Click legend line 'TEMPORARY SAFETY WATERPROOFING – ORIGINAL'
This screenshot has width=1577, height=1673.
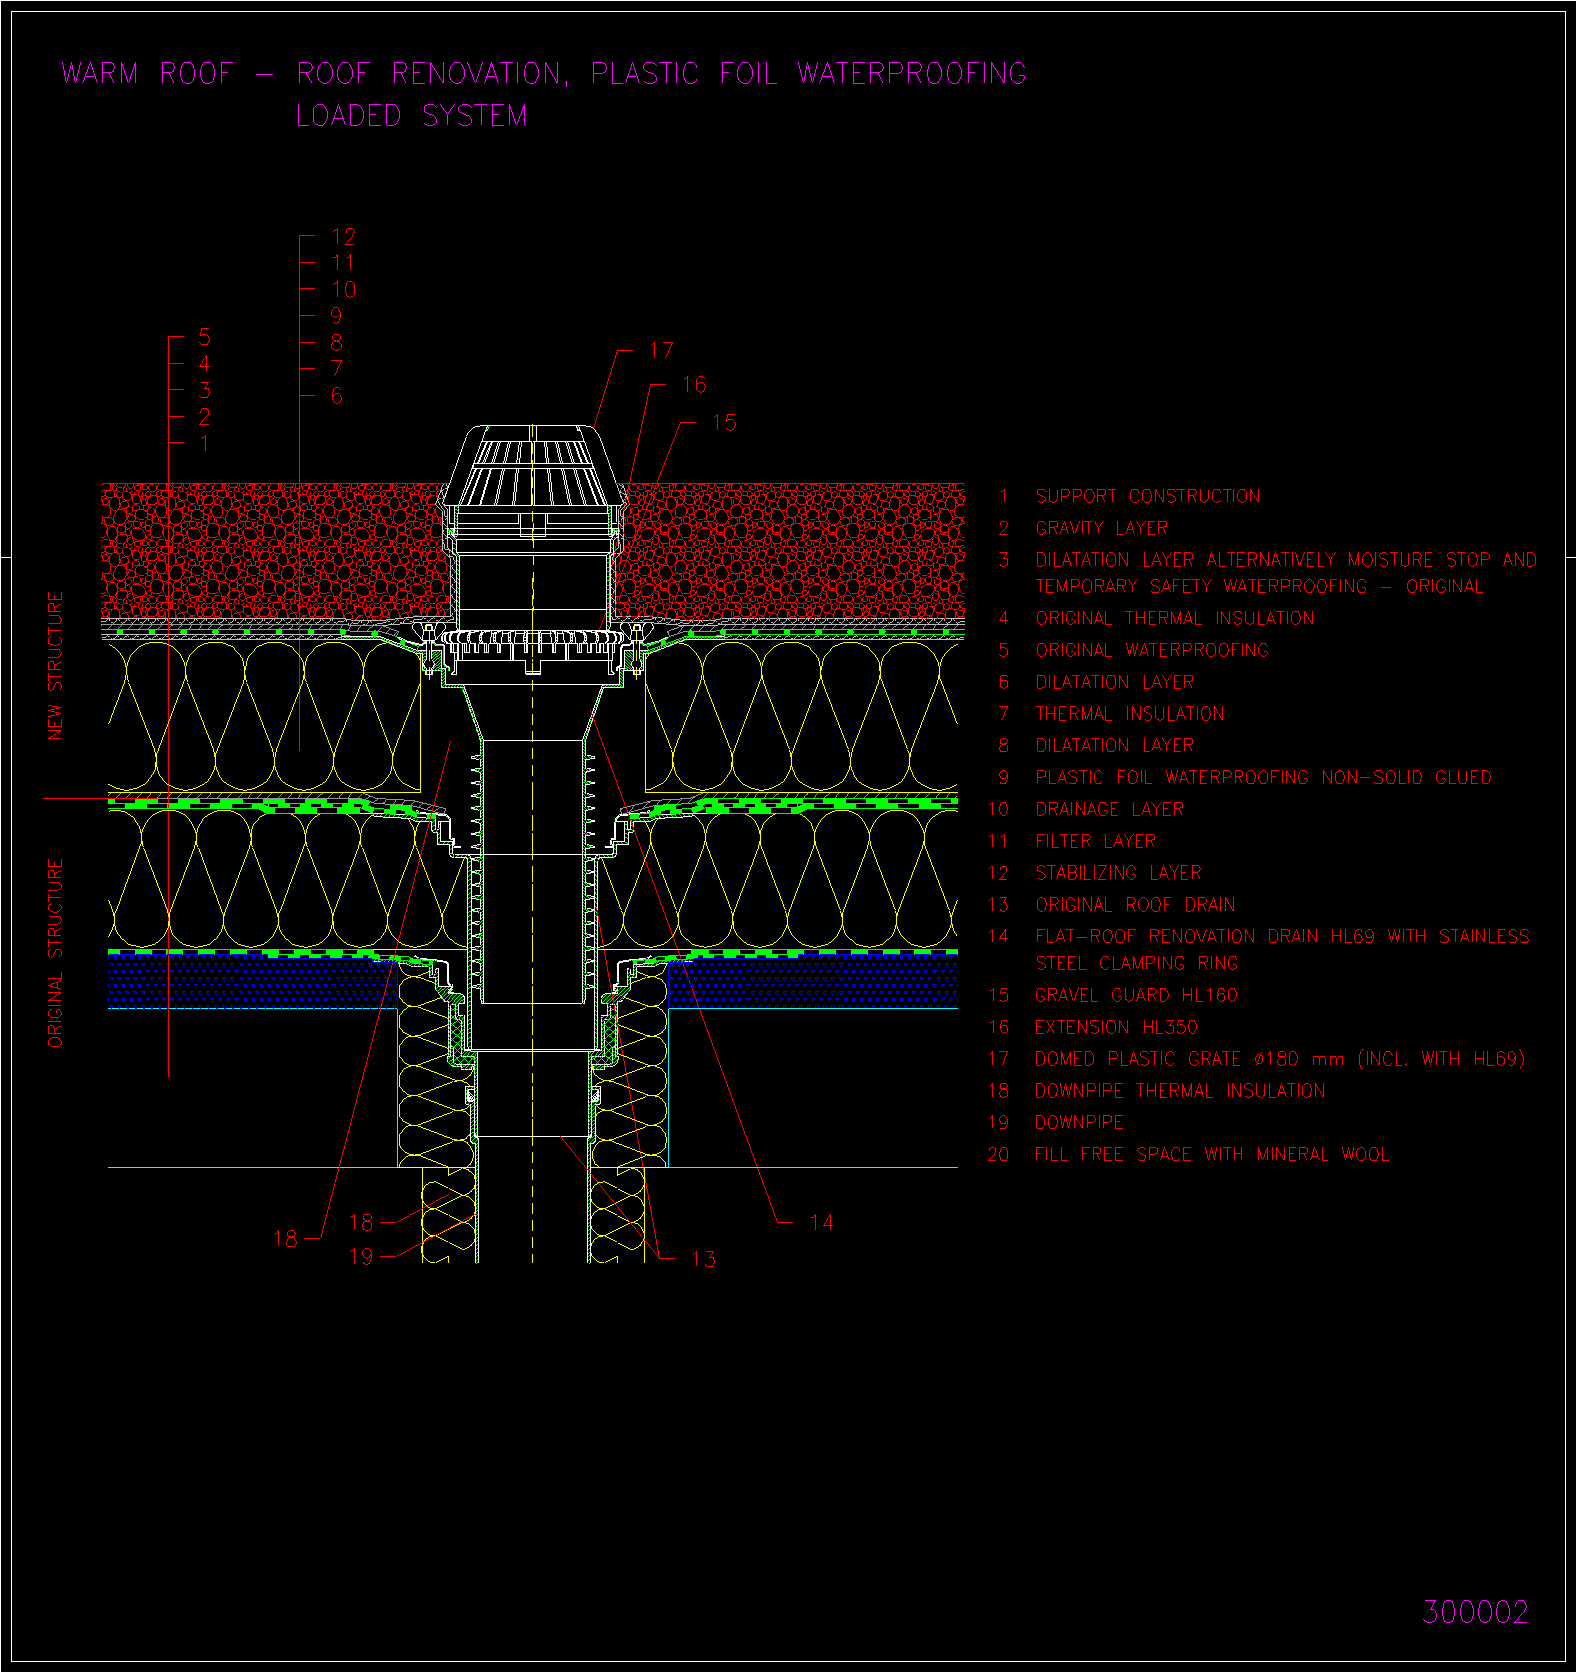pyautogui.click(x=1259, y=586)
